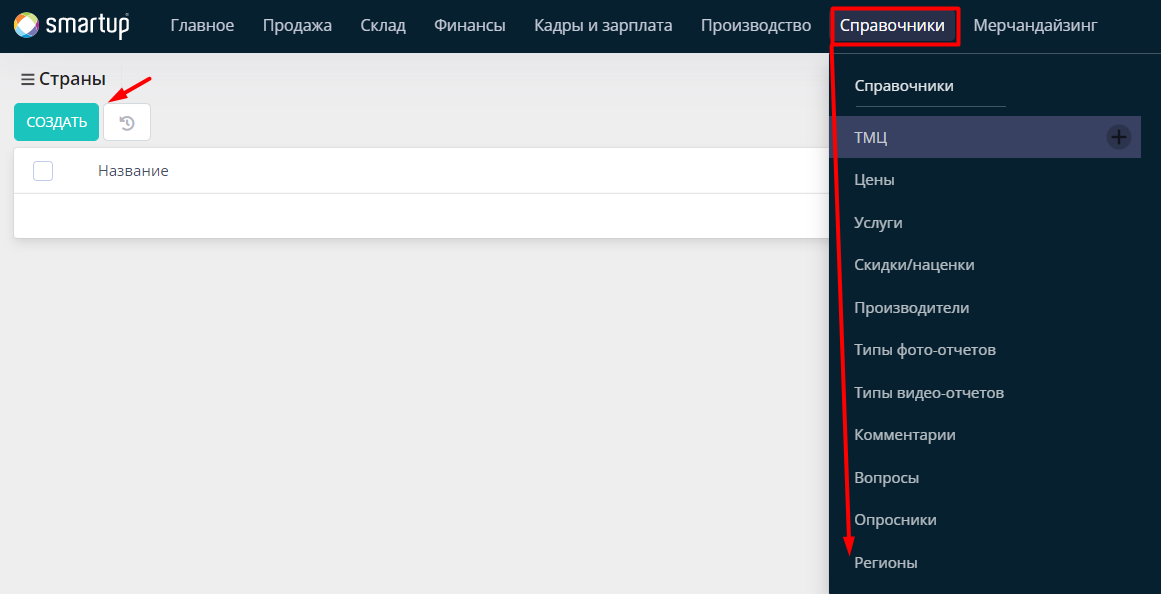The height and width of the screenshot is (594, 1161).
Task: Click the plus icon next to ТМЦ
Action: coord(1119,137)
